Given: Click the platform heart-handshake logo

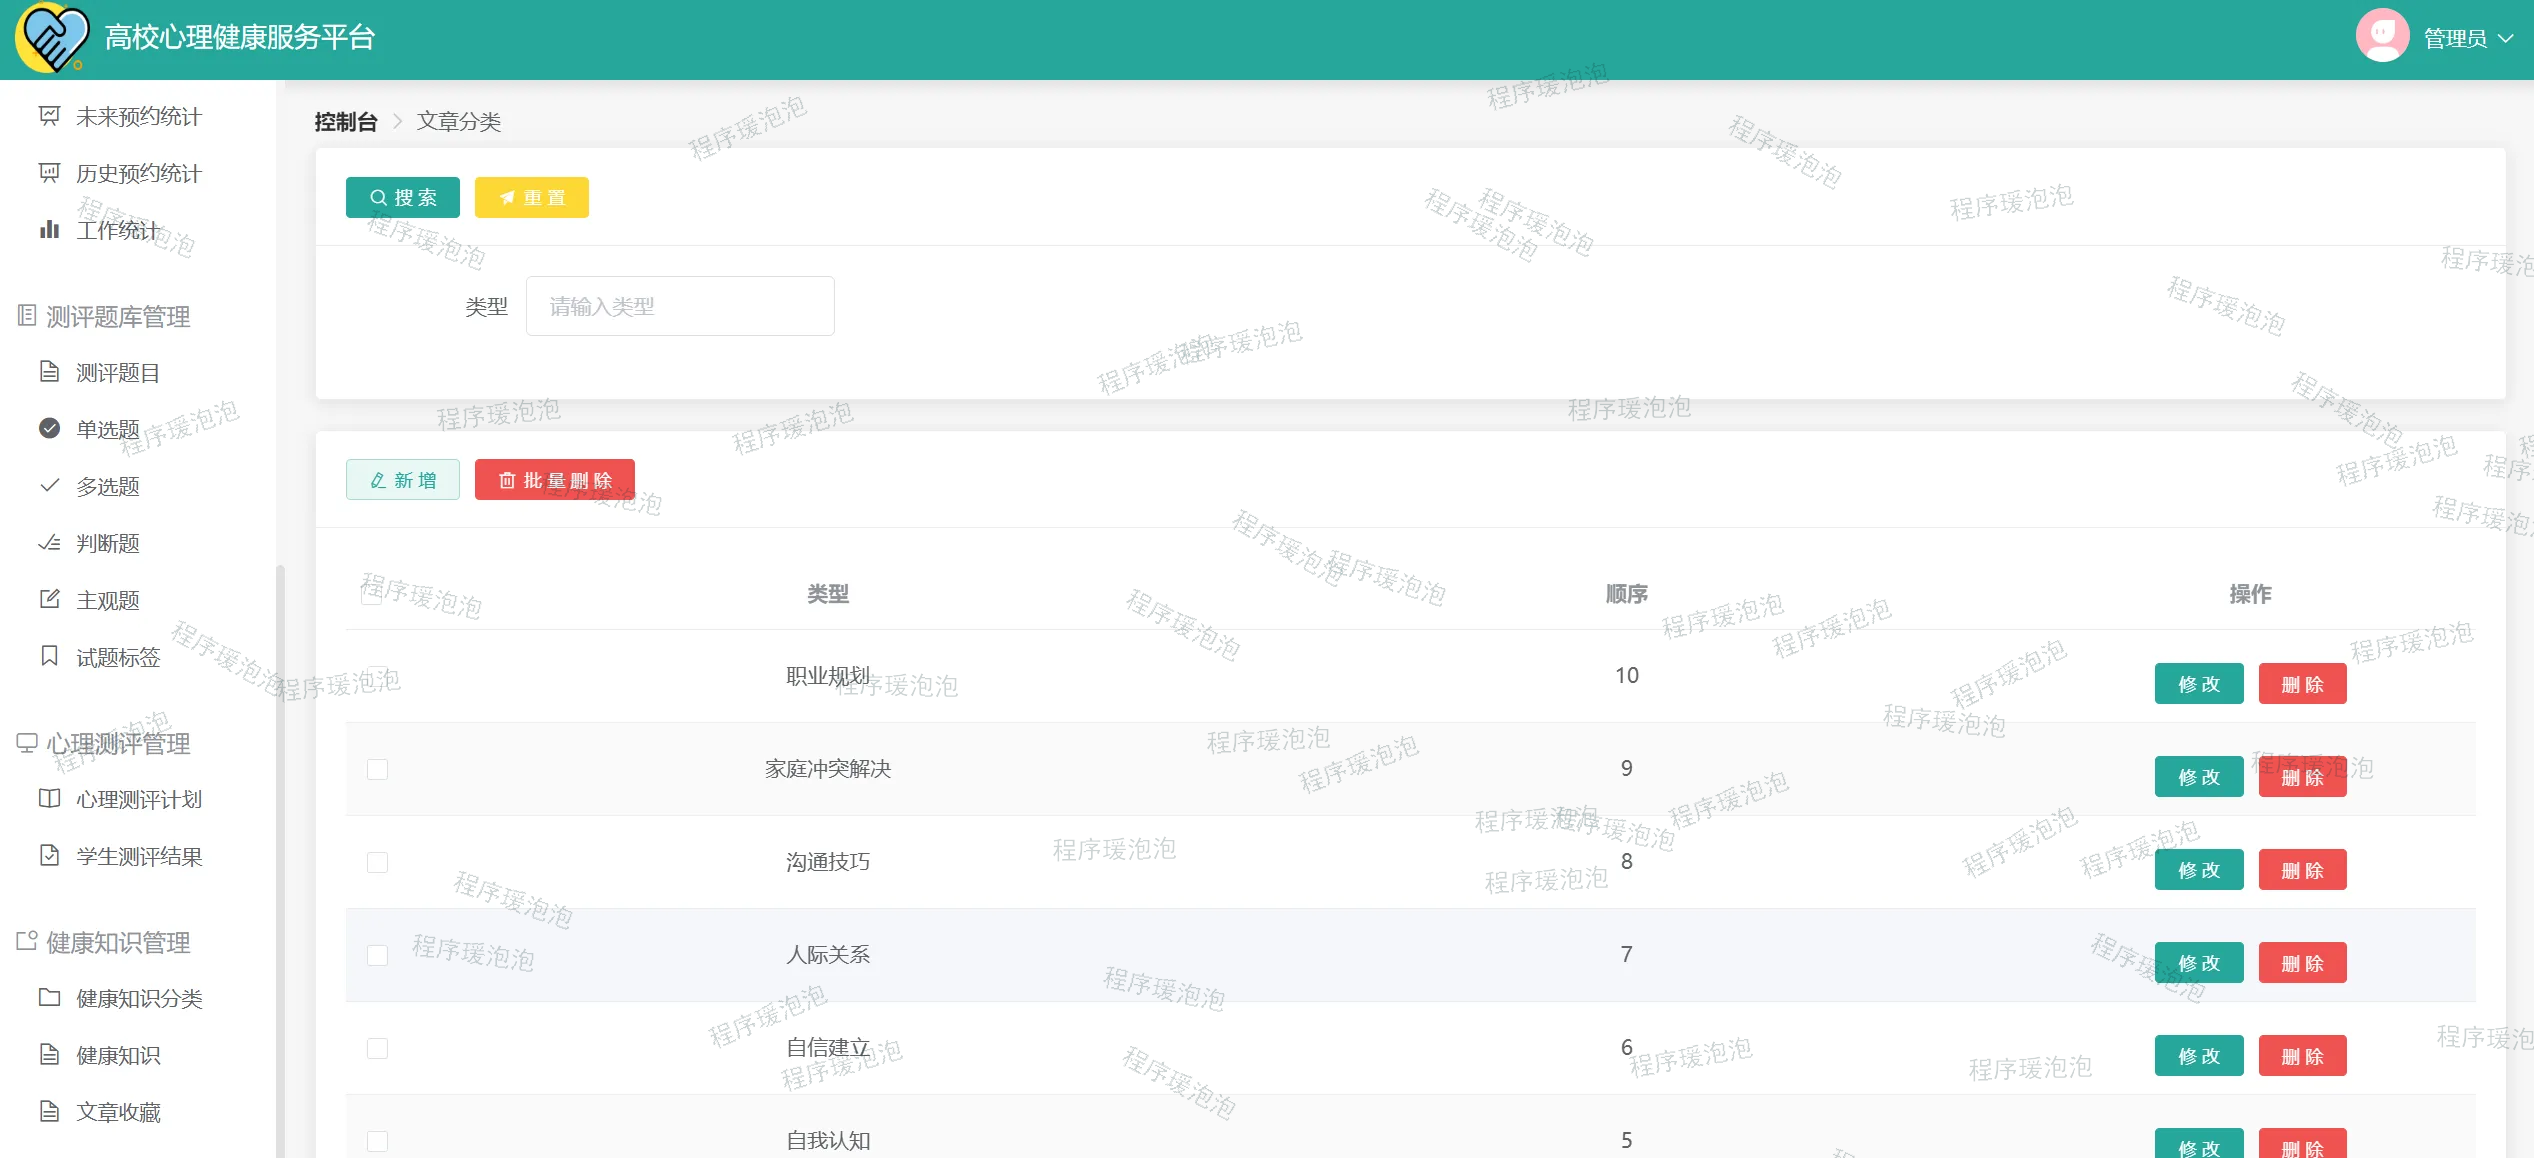Looking at the screenshot, I should [52, 38].
